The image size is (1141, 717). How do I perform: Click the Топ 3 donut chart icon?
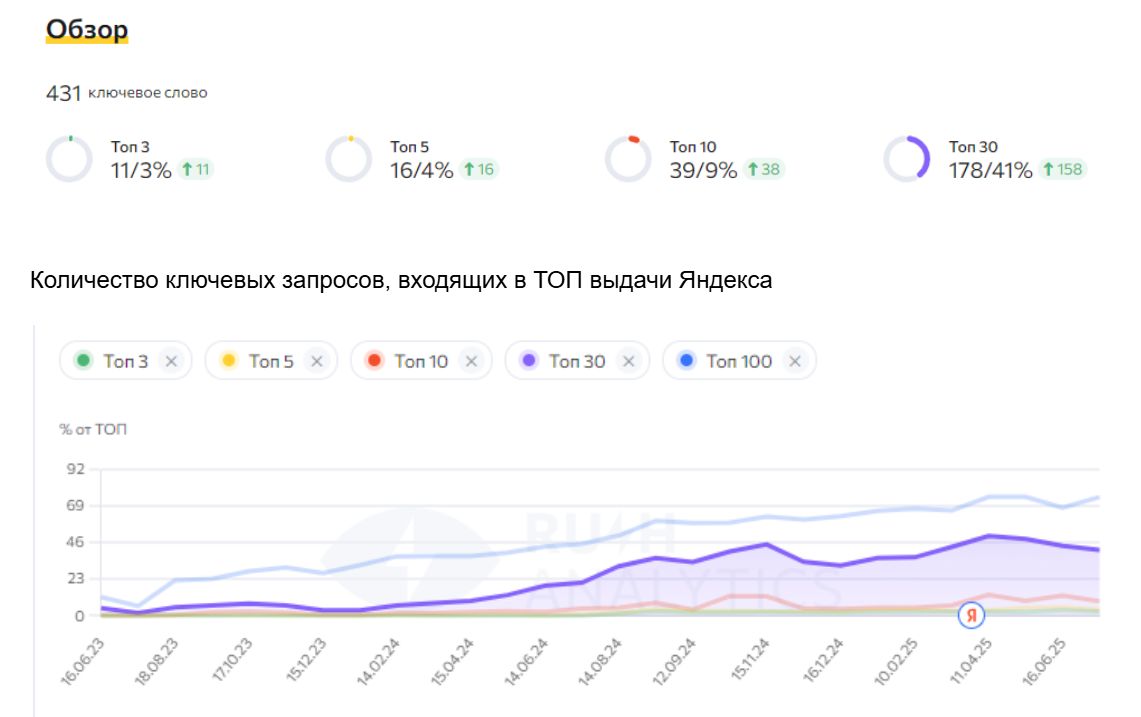pos(69,159)
